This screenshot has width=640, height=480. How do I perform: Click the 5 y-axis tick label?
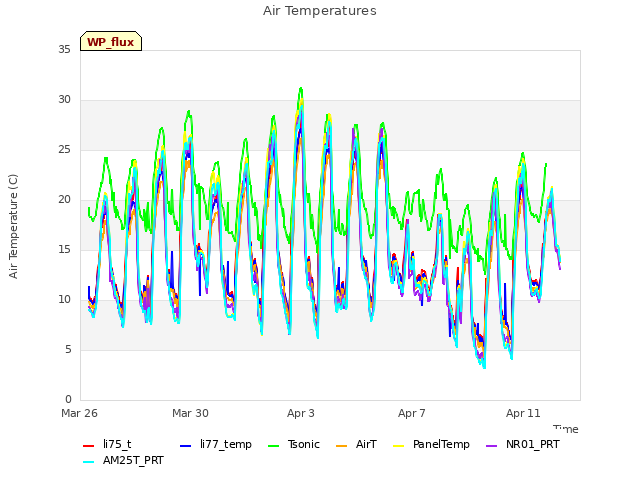68,349
